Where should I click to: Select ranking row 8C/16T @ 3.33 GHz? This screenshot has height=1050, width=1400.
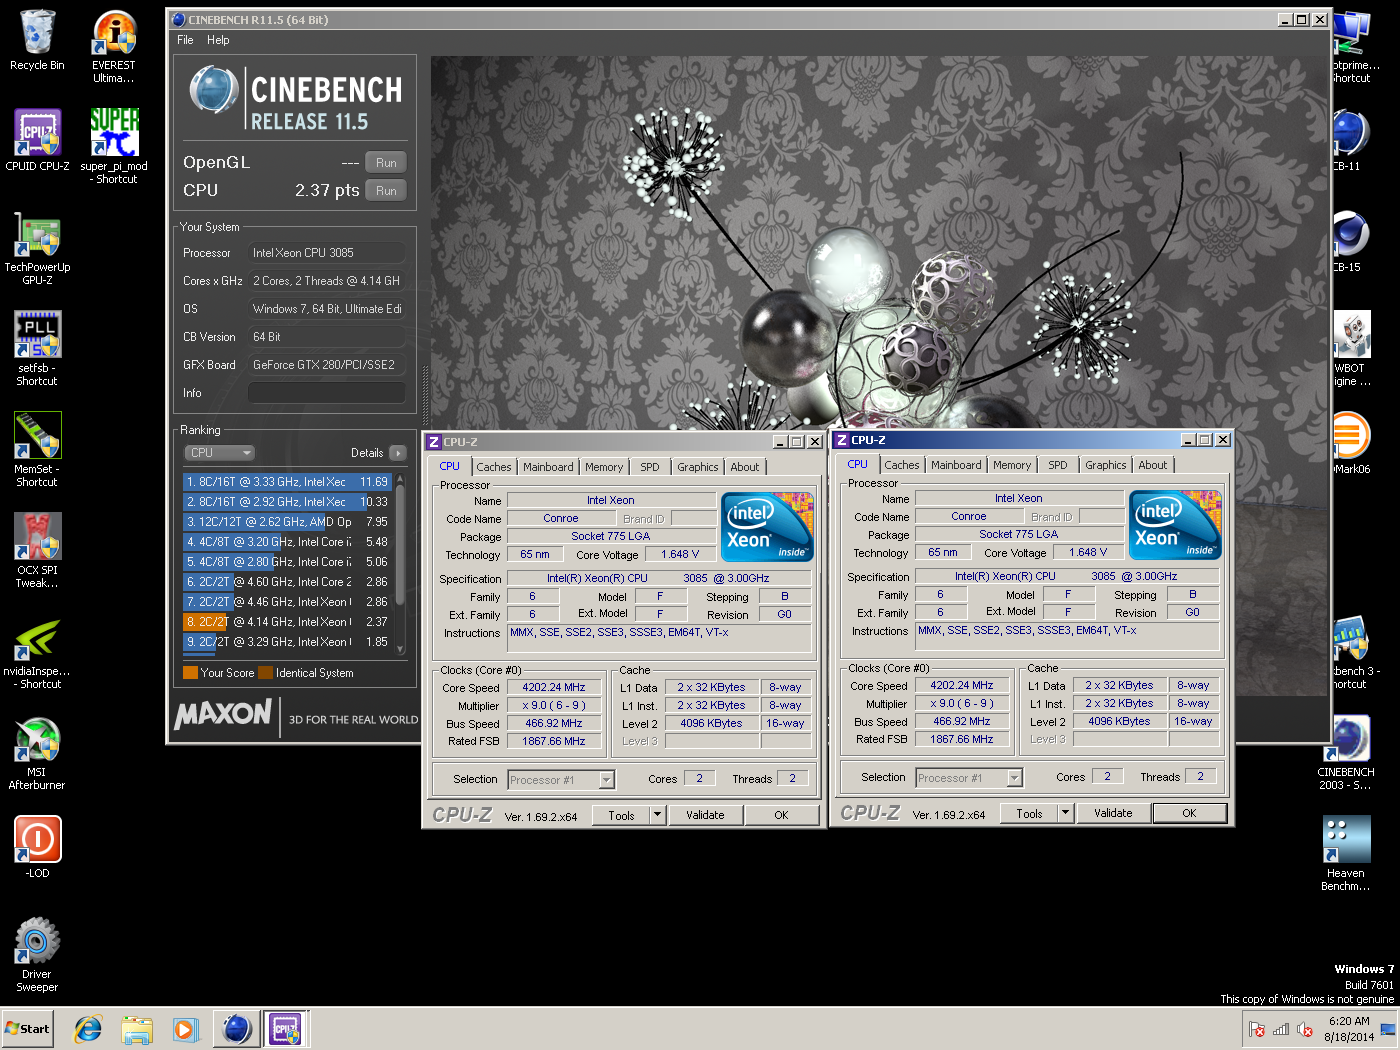288,482
